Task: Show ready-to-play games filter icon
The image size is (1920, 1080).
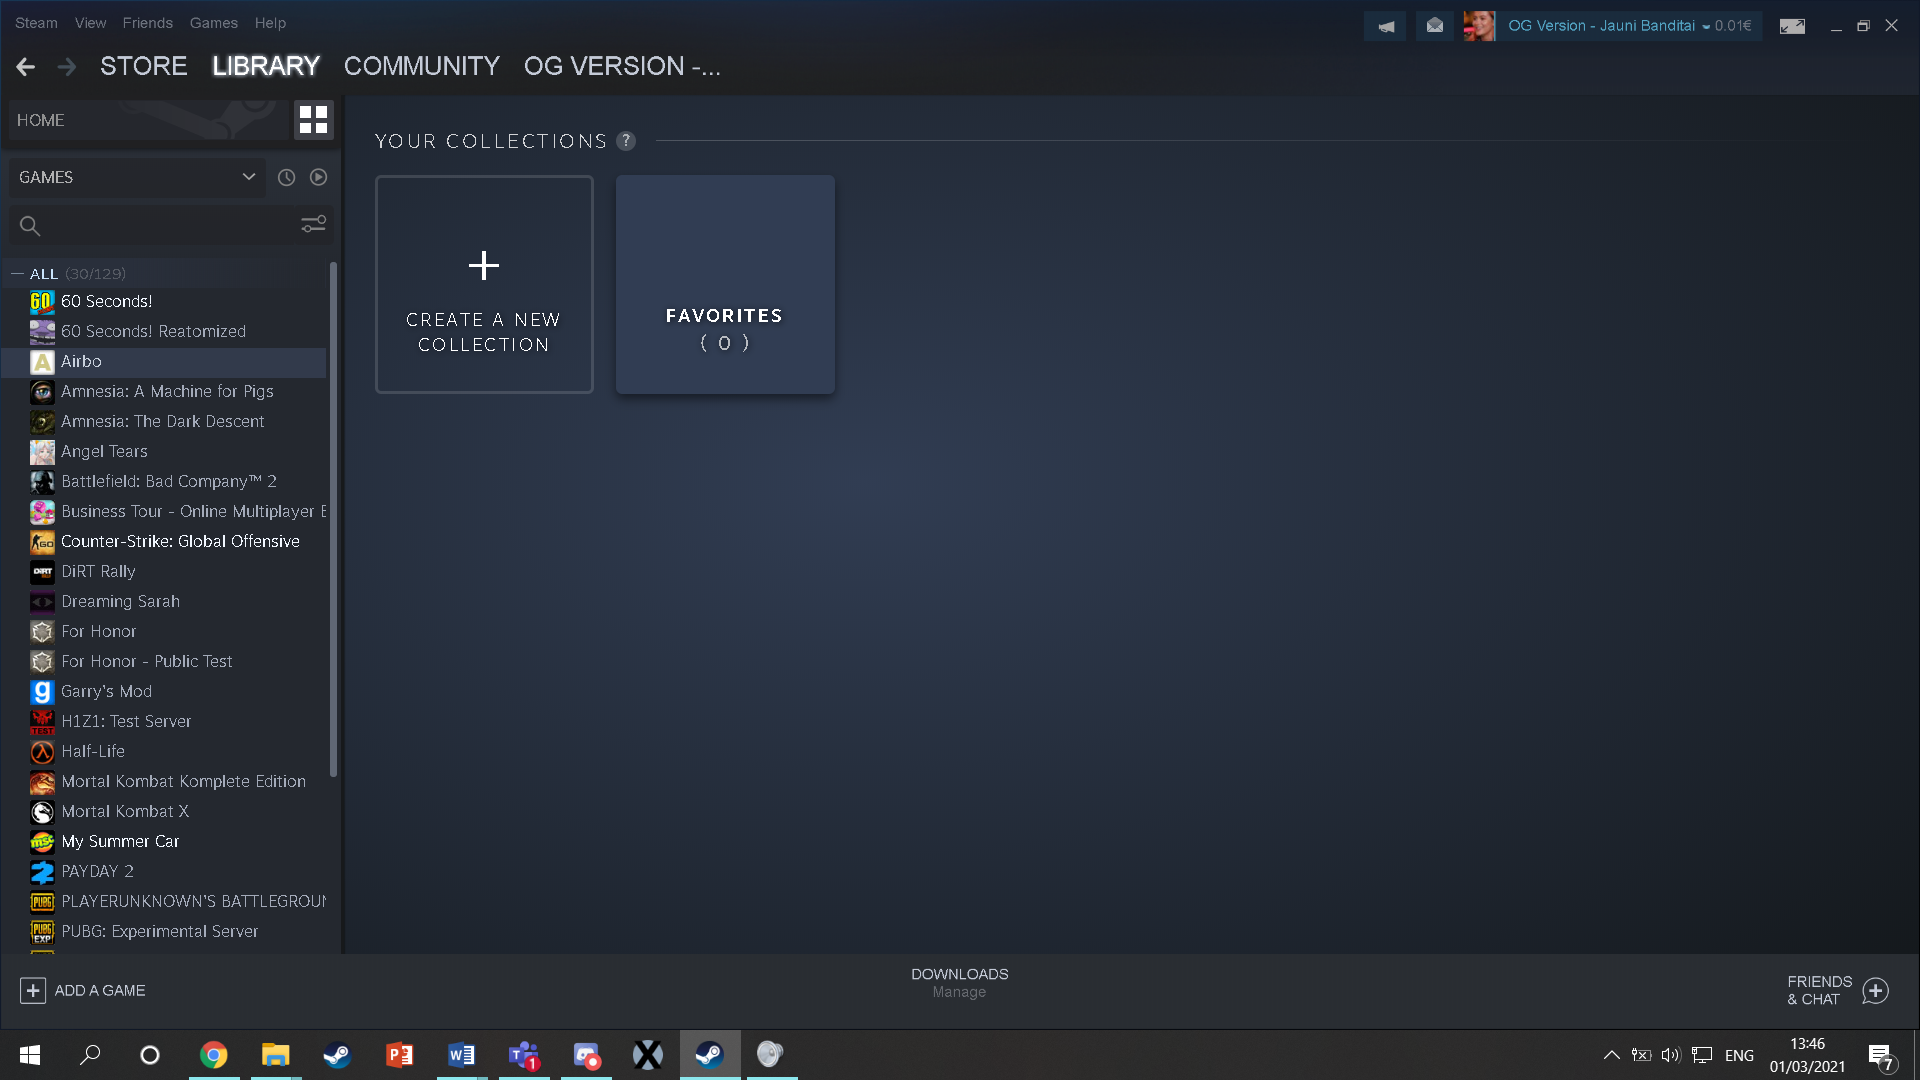Action: (x=318, y=177)
